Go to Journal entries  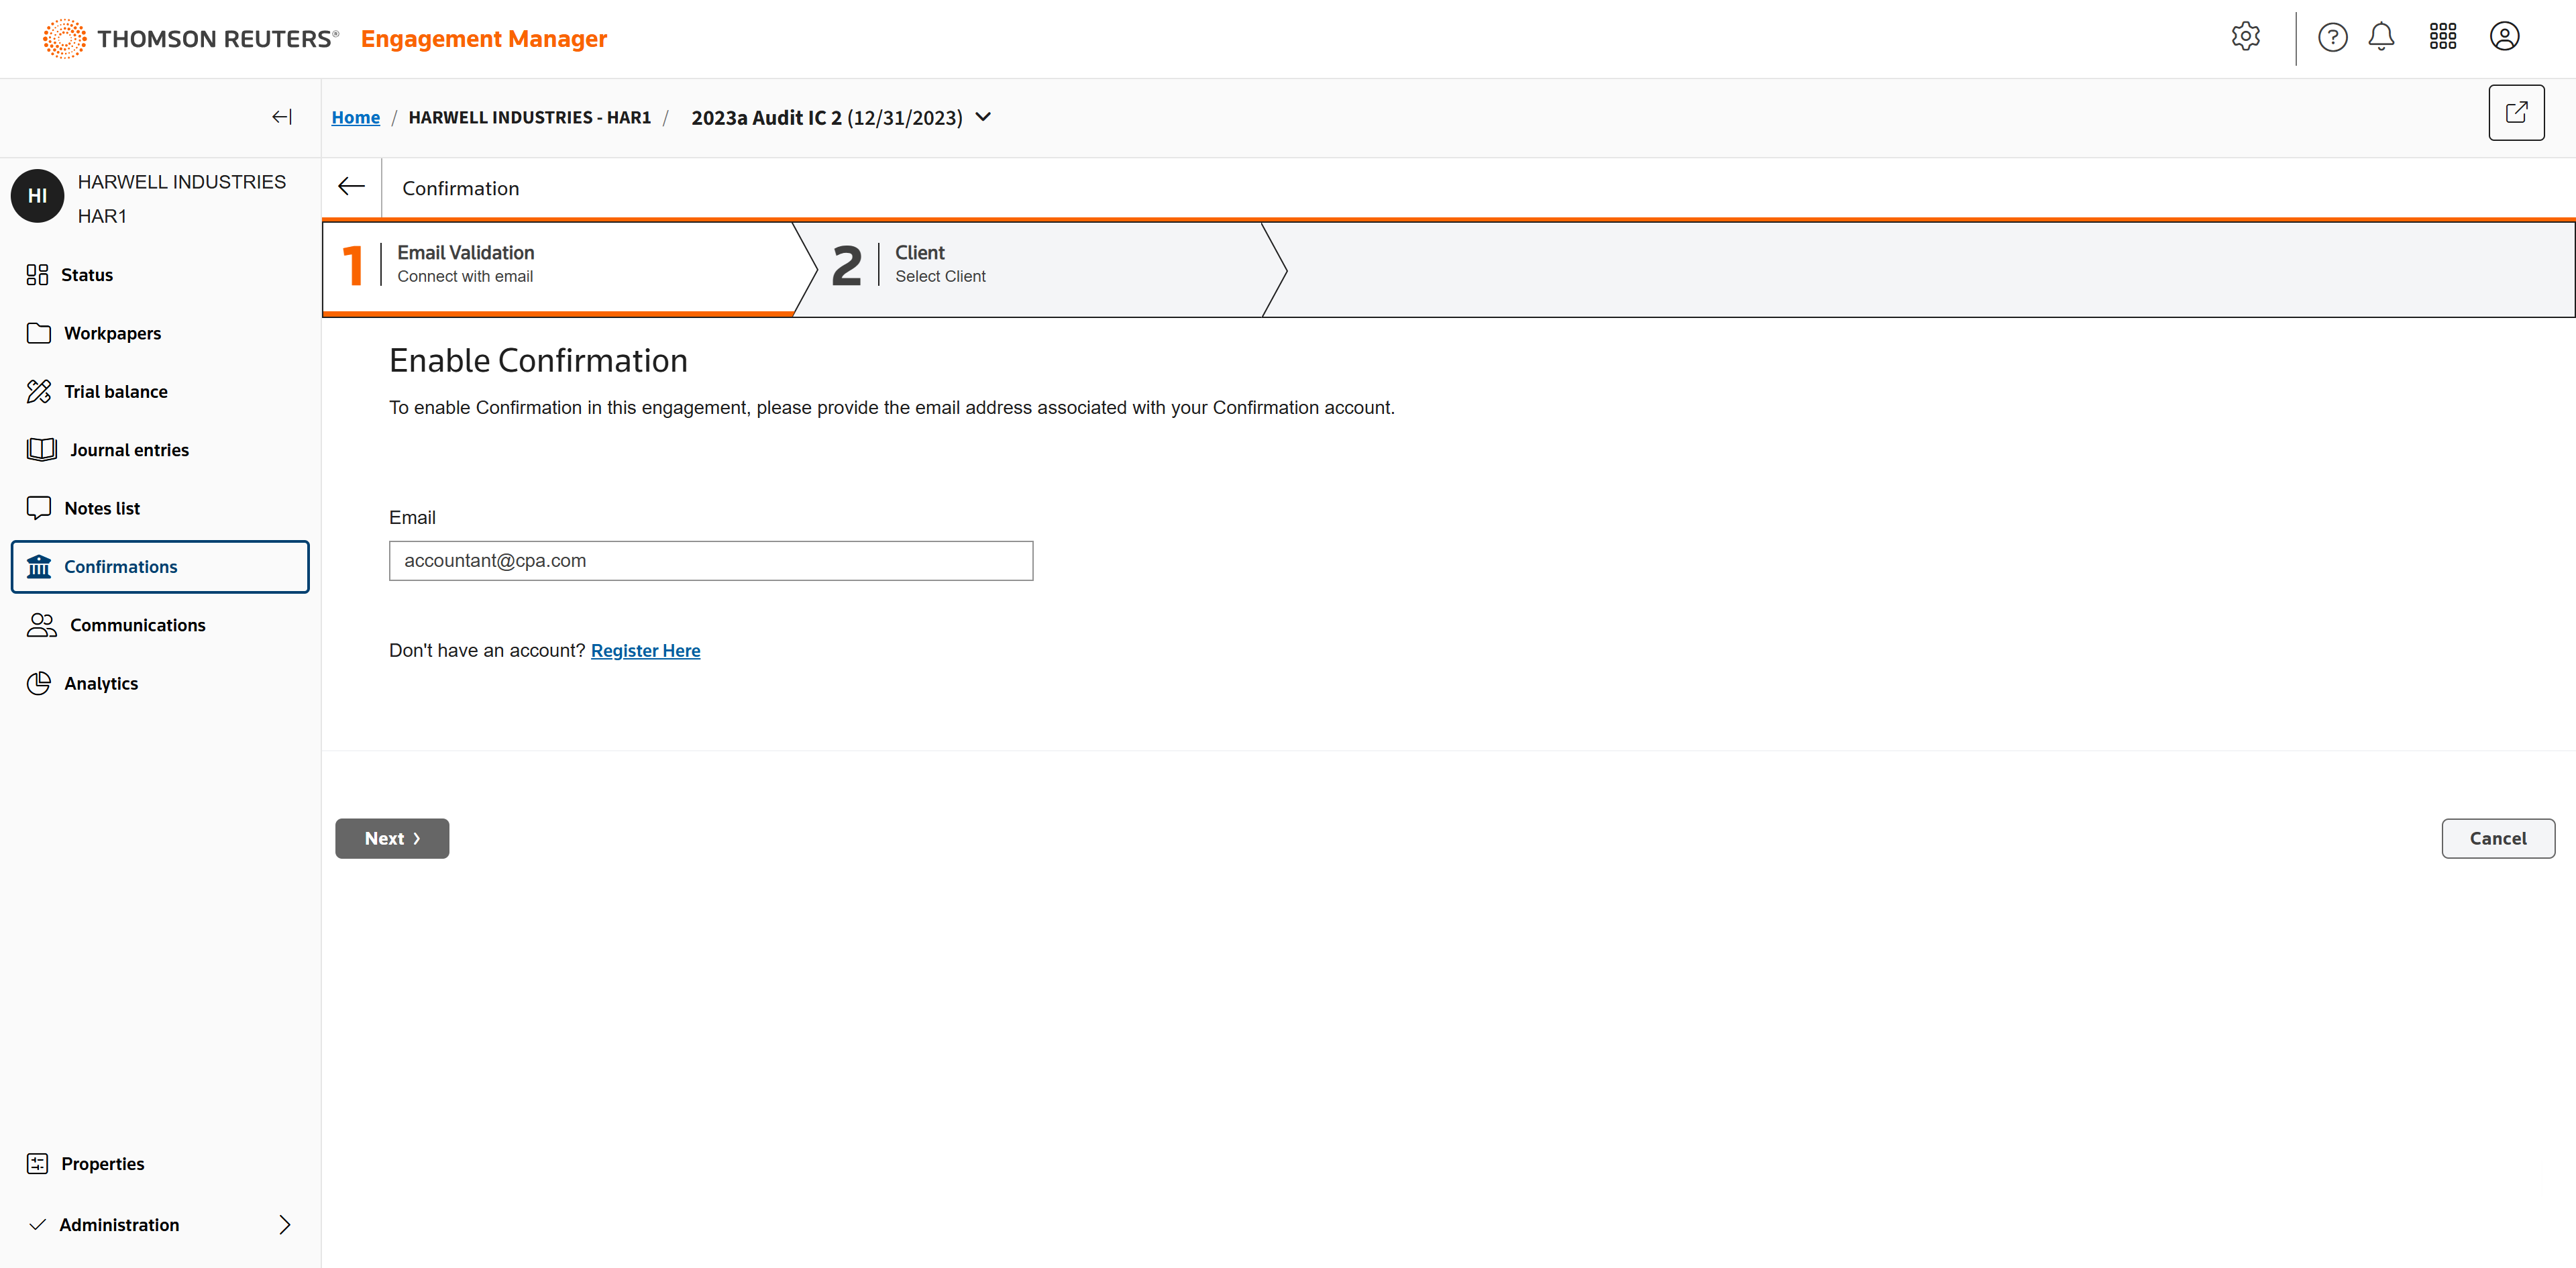point(129,450)
